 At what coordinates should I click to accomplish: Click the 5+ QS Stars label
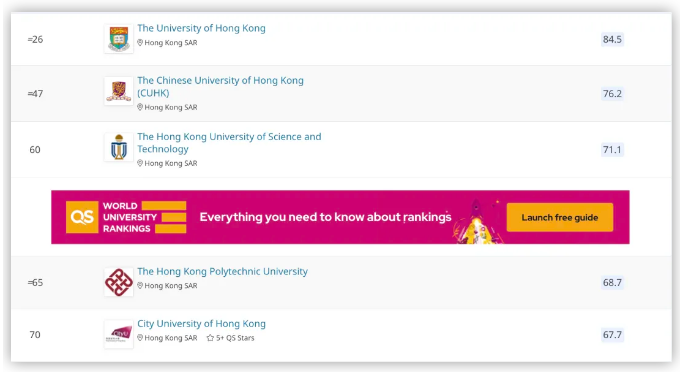(235, 338)
